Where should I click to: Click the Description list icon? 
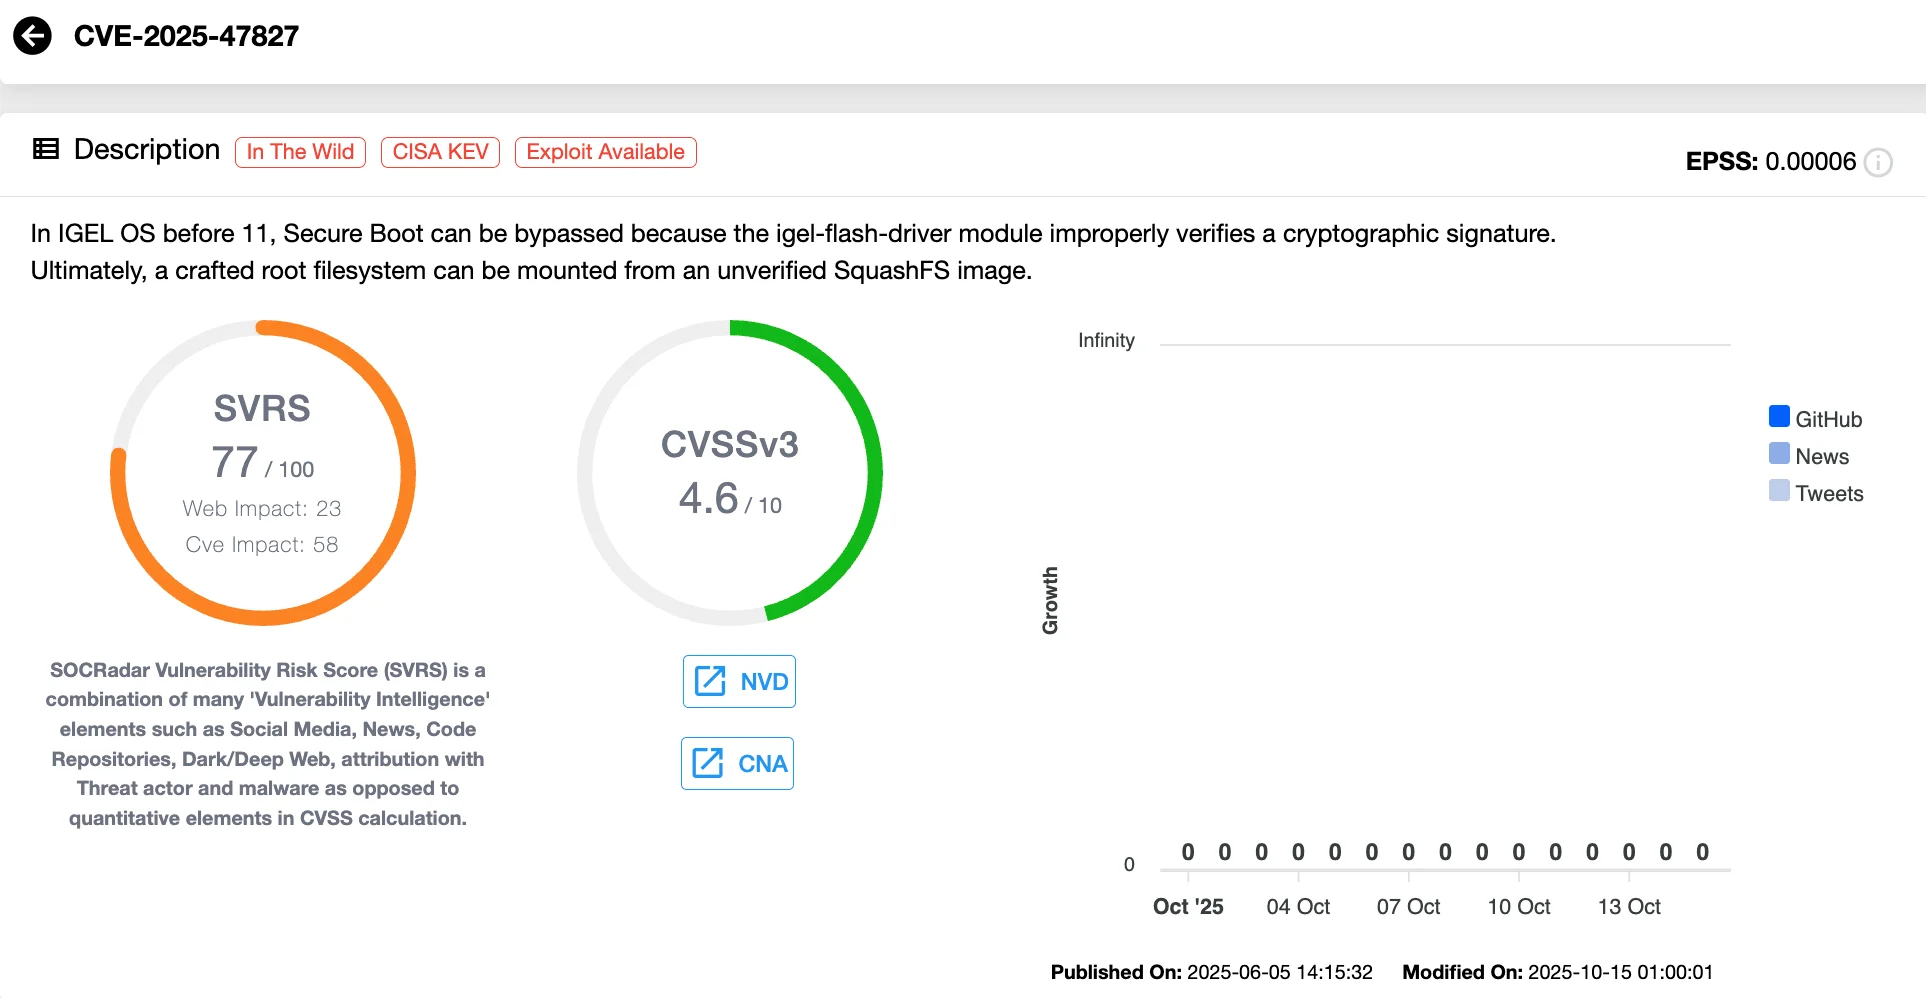click(x=46, y=149)
